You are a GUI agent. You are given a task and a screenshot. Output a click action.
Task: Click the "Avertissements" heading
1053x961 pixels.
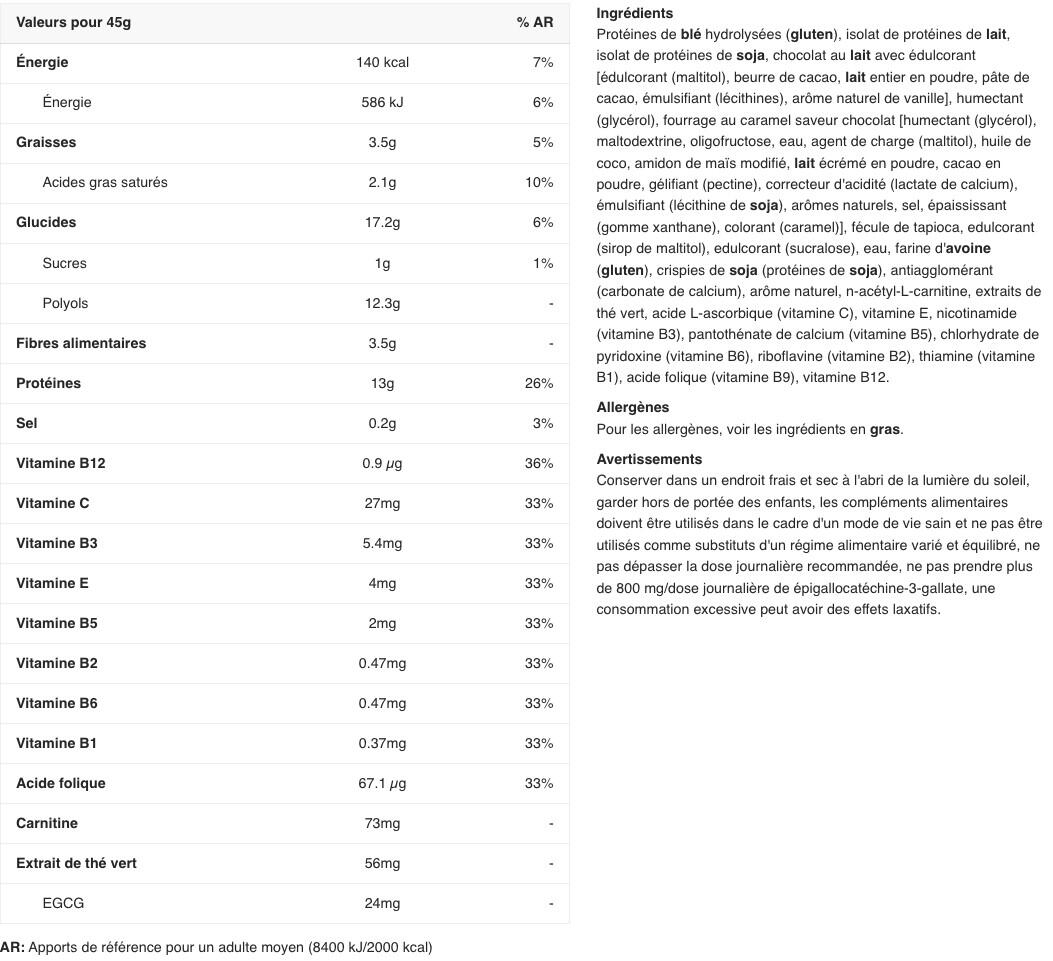[649, 459]
